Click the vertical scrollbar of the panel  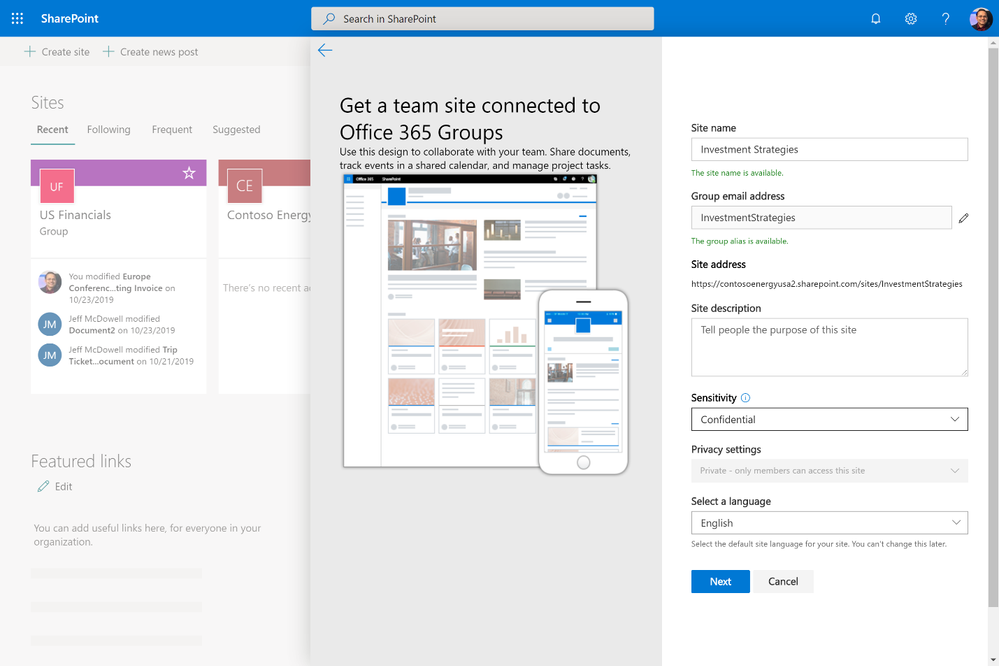click(993, 328)
